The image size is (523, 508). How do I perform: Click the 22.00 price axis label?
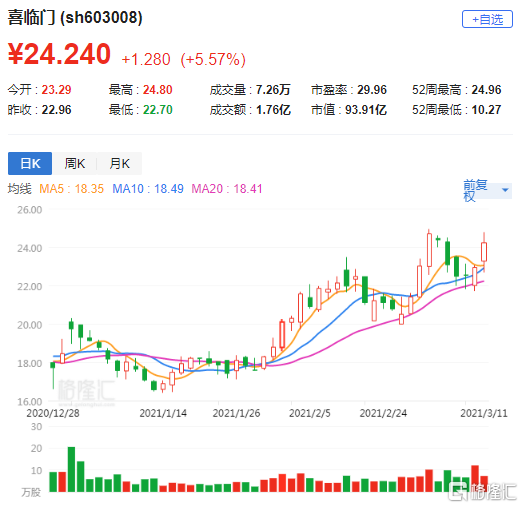point(30,287)
